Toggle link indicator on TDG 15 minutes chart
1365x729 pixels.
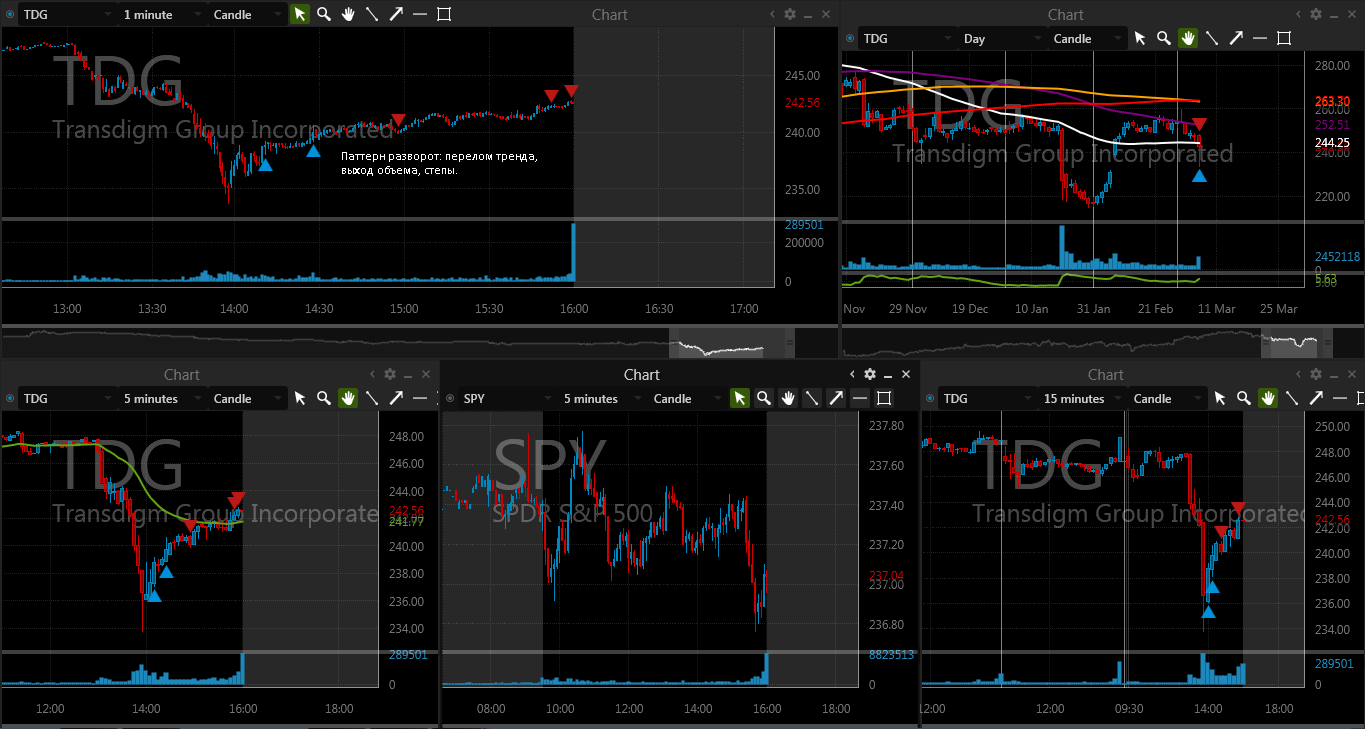pyautogui.click(x=930, y=398)
